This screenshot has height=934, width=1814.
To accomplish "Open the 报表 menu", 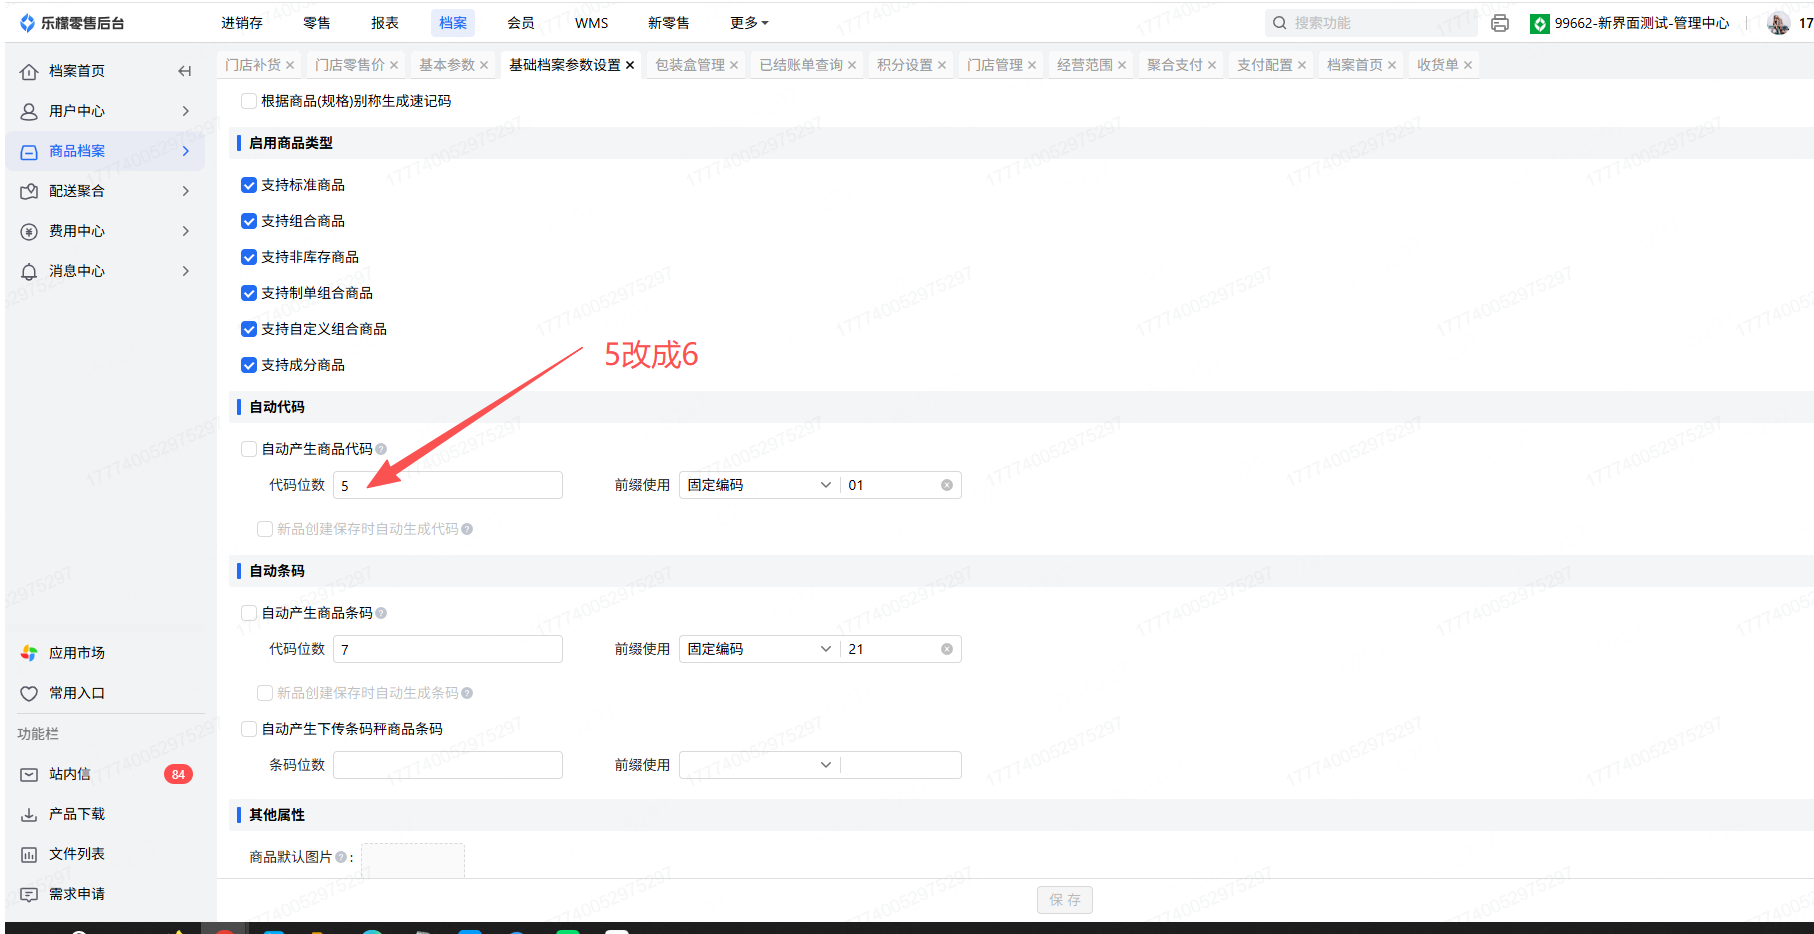I will point(385,23).
